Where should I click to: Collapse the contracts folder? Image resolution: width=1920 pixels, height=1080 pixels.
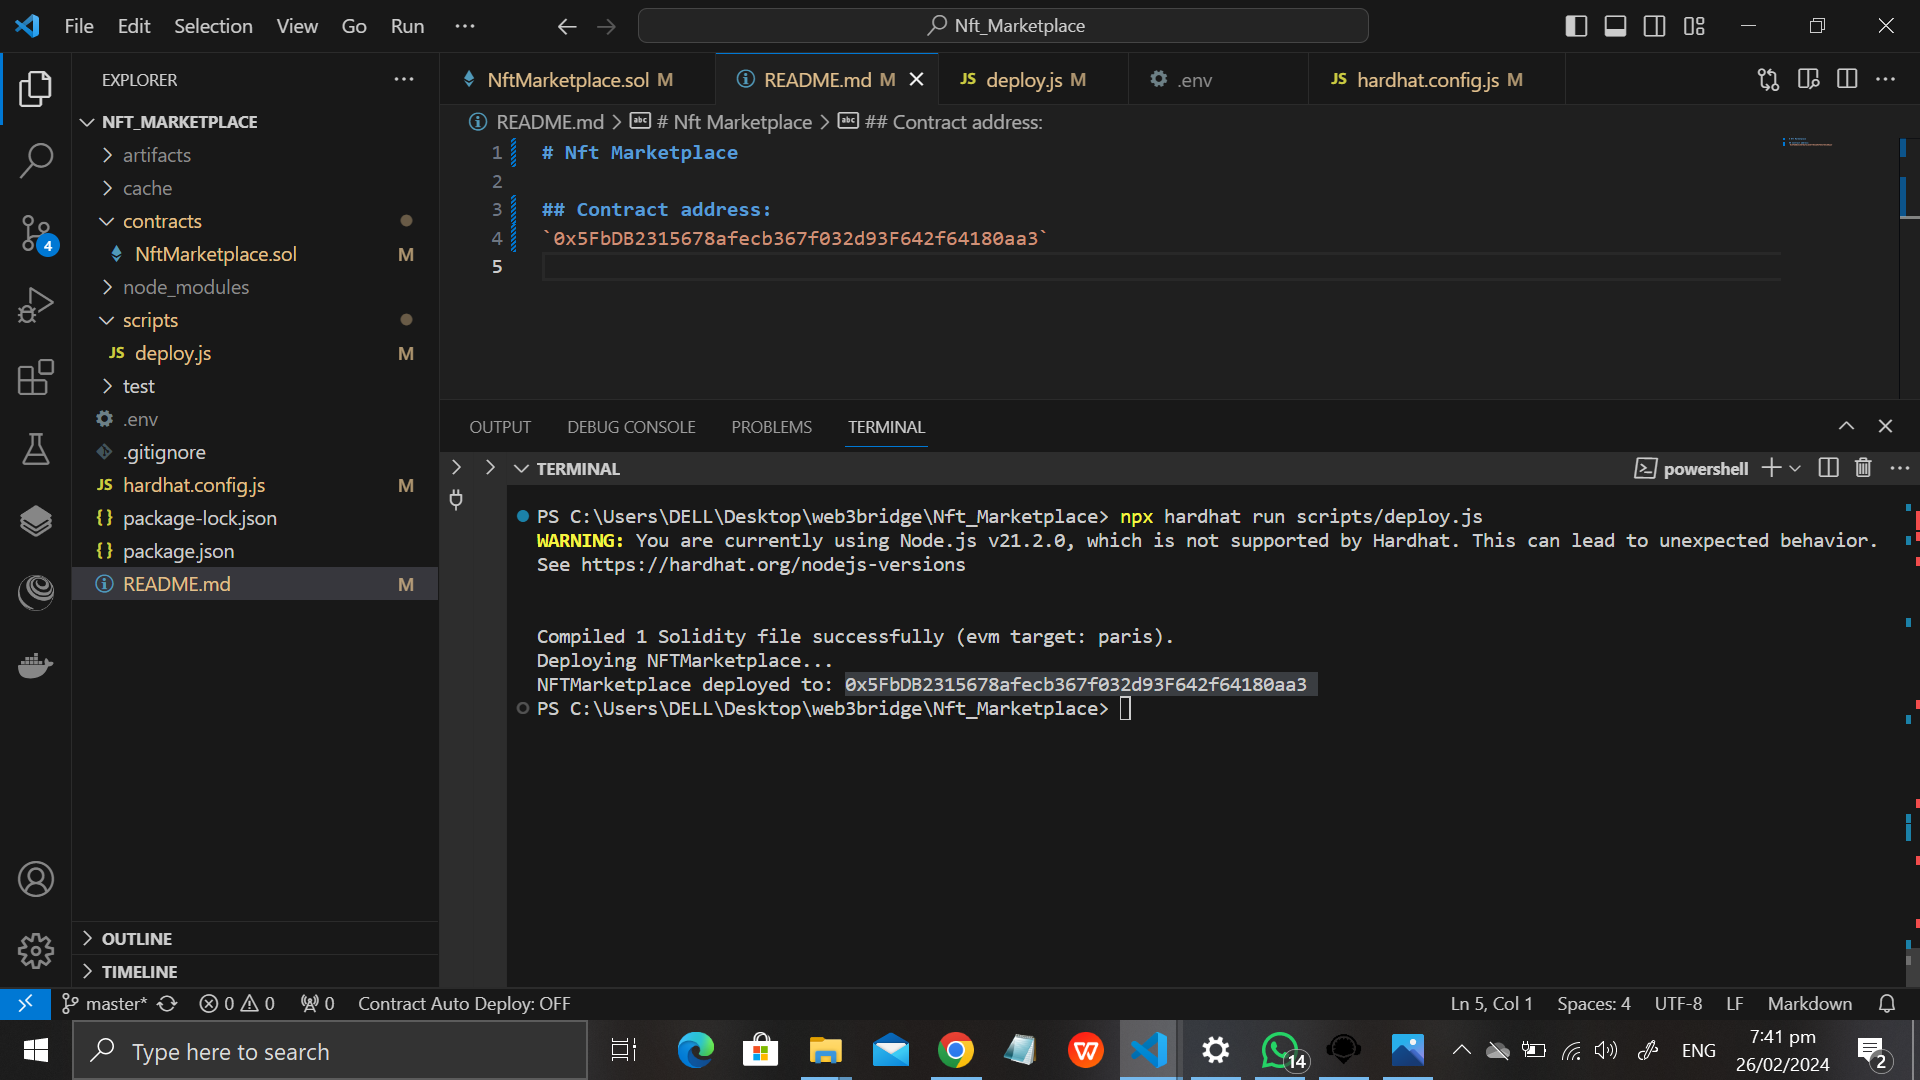coord(162,221)
